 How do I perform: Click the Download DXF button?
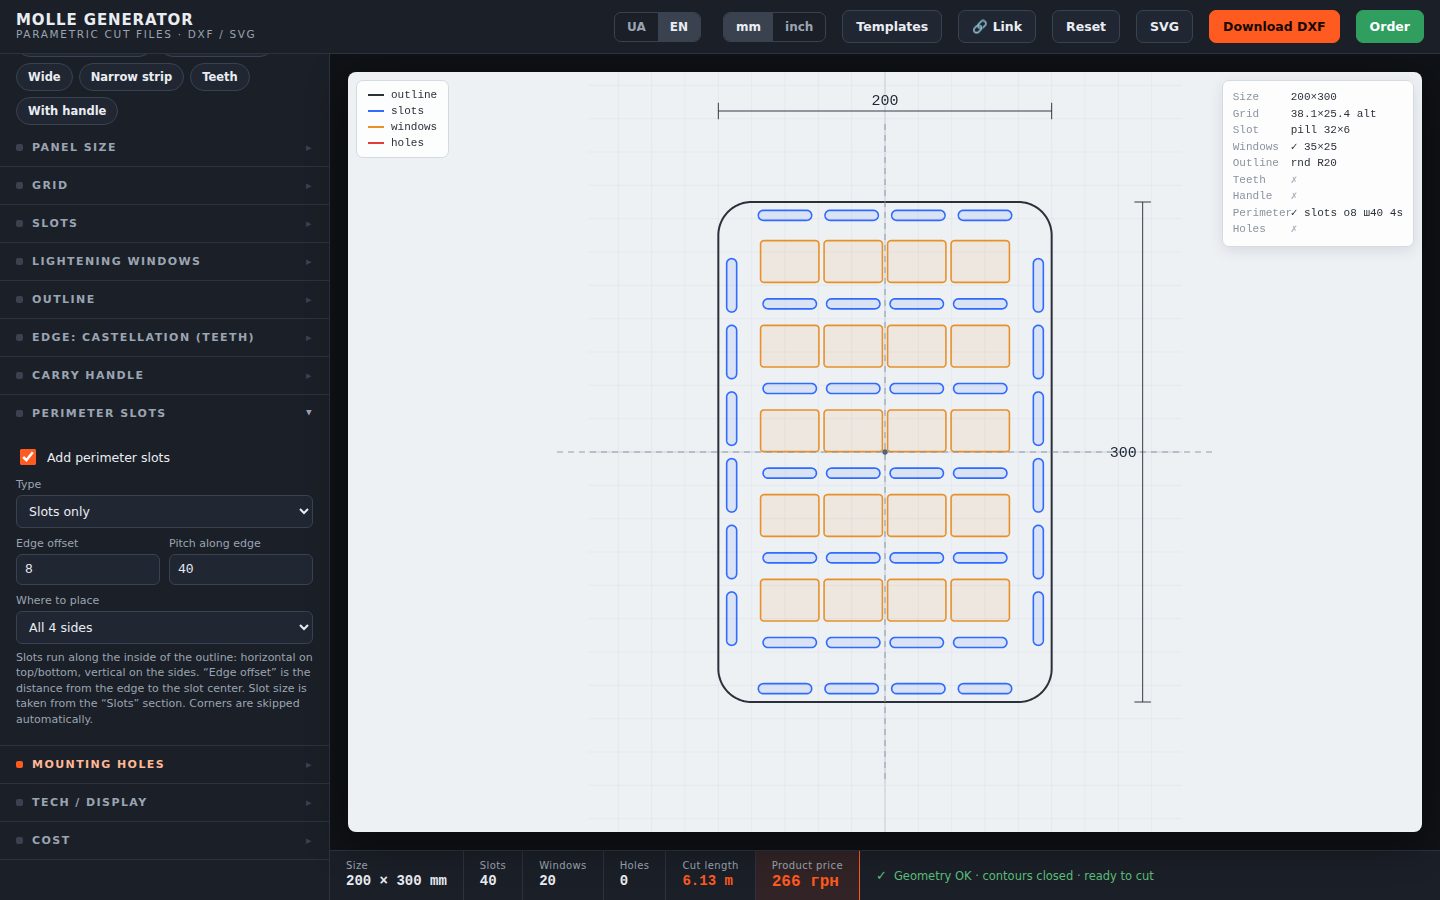point(1274,27)
